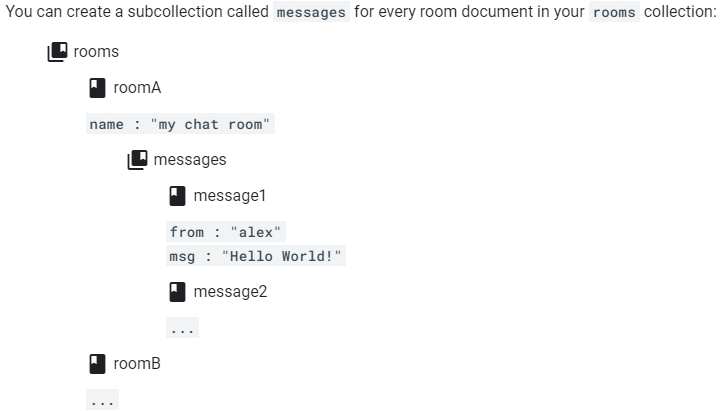Viewport: 723px width, 411px height.
Task: Select the roomB document label
Action: (137, 364)
